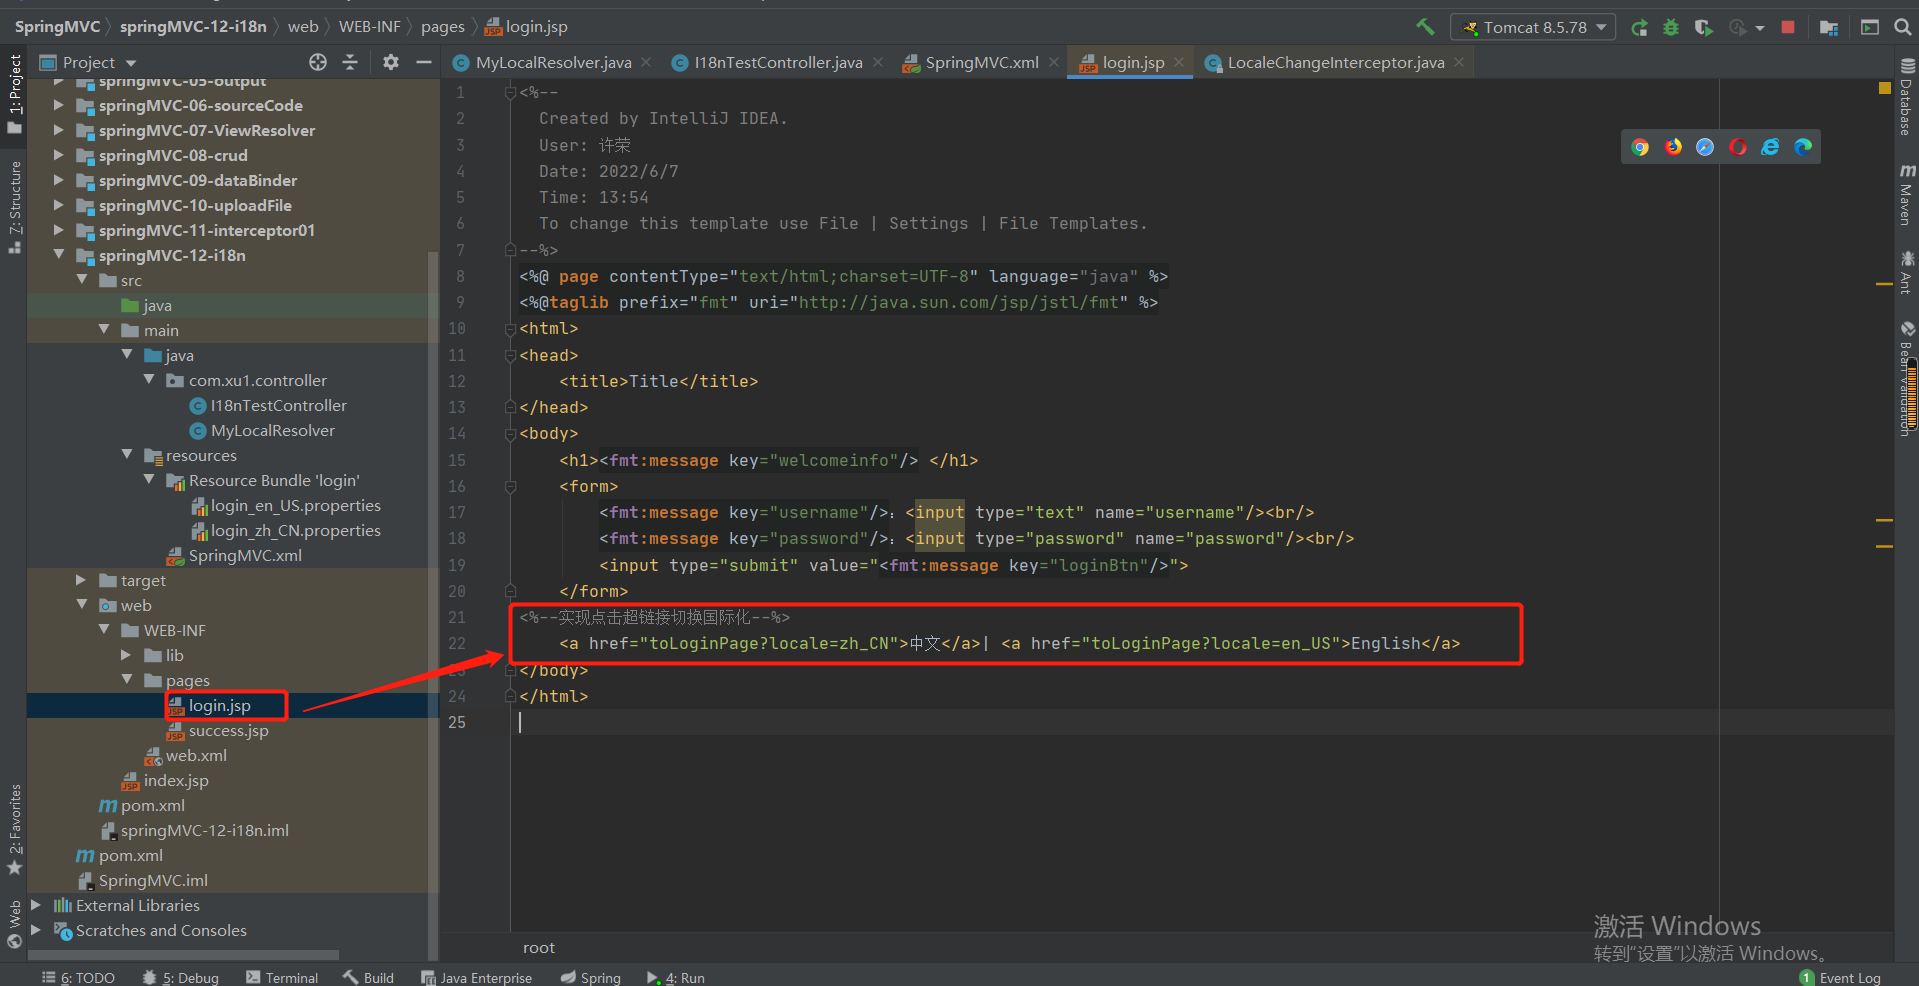Click springMVC-12-i18n breadcrumb in navigation bar
The image size is (1919, 986).
pyautogui.click(x=193, y=26)
